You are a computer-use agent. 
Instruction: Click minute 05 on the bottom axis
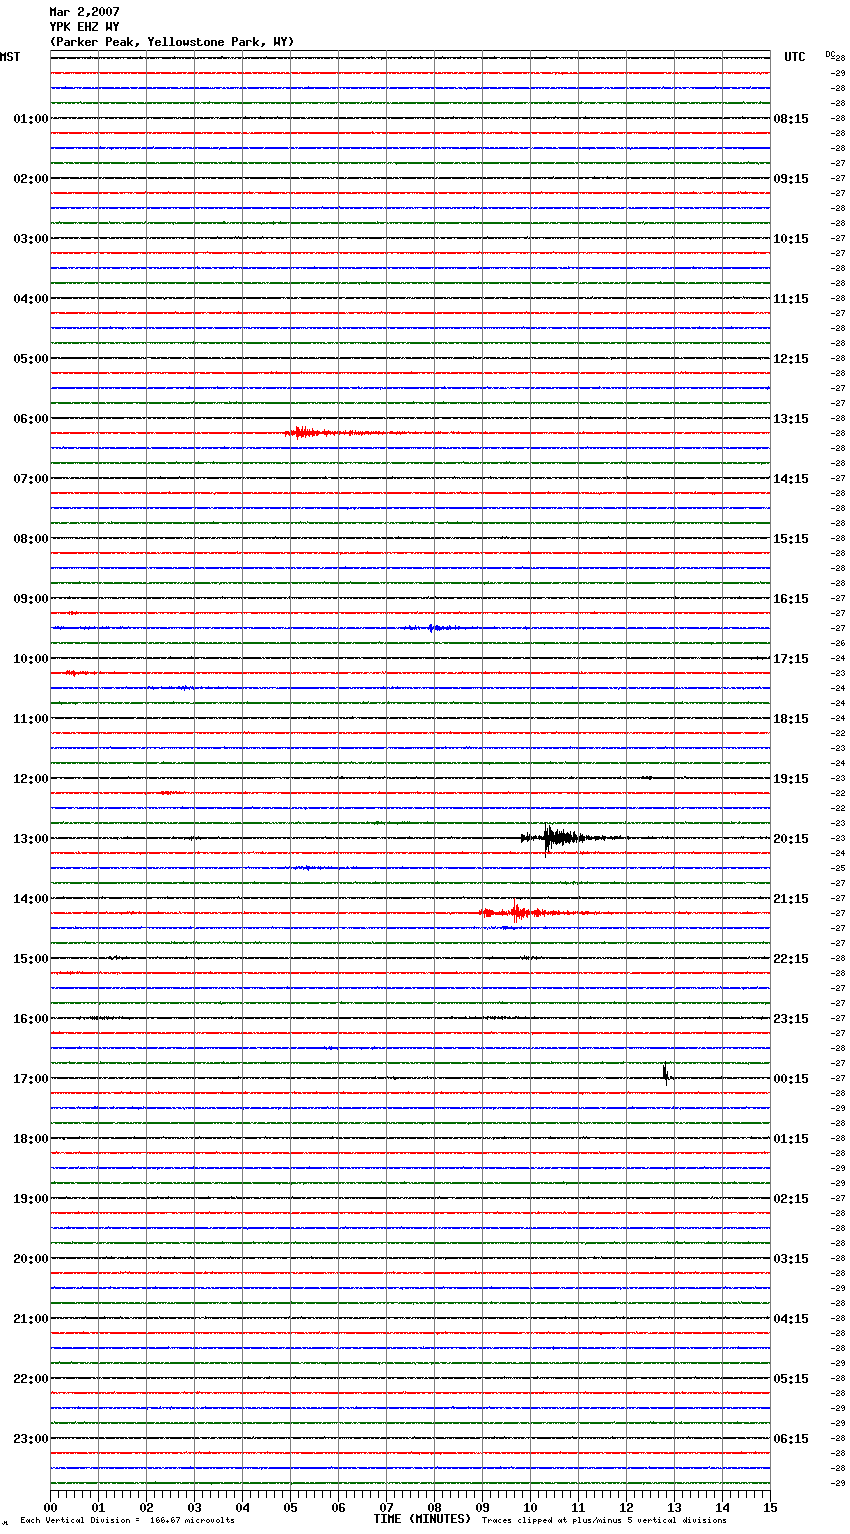[290, 1507]
